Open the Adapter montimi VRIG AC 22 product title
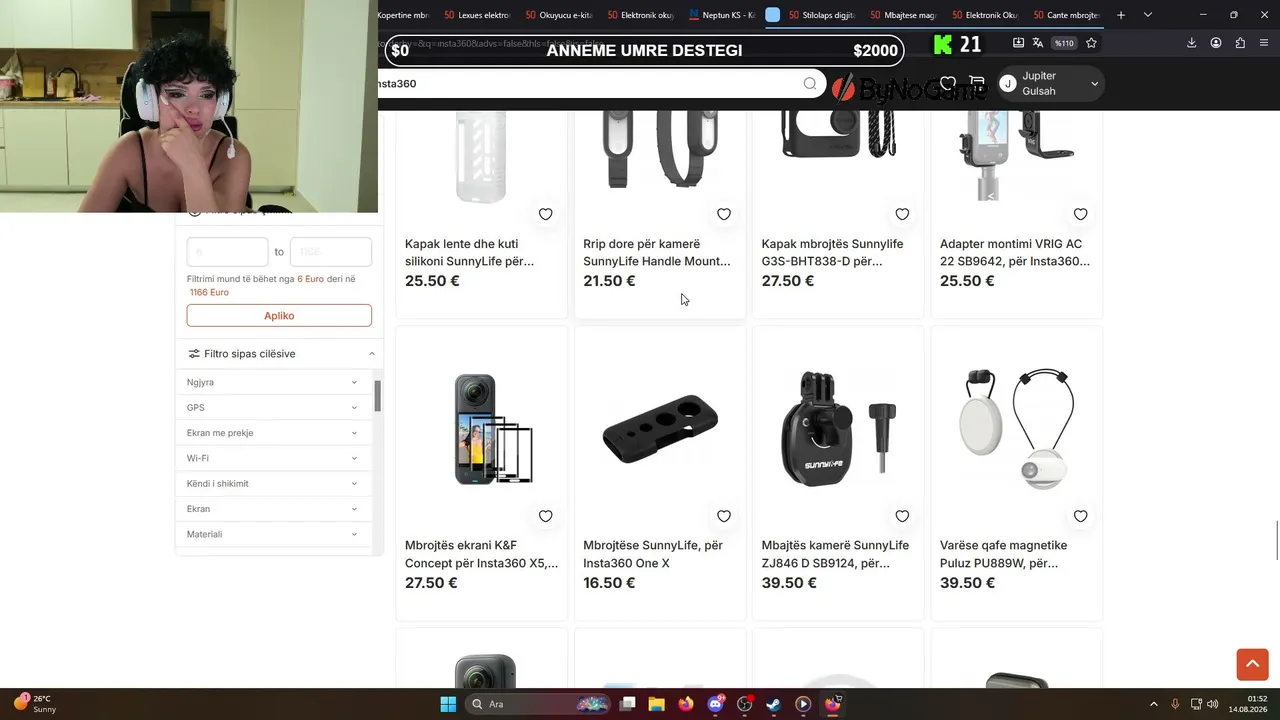This screenshot has width=1280, height=720. click(1015, 253)
